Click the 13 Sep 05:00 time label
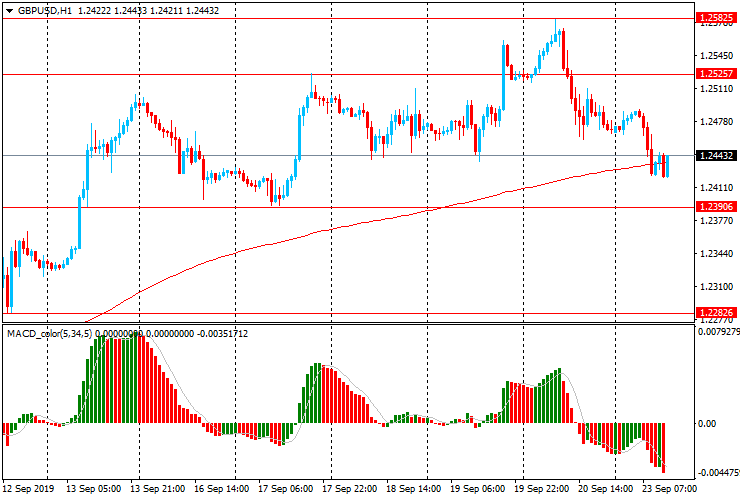Viewport: 740px width, 500px height. pos(93,489)
